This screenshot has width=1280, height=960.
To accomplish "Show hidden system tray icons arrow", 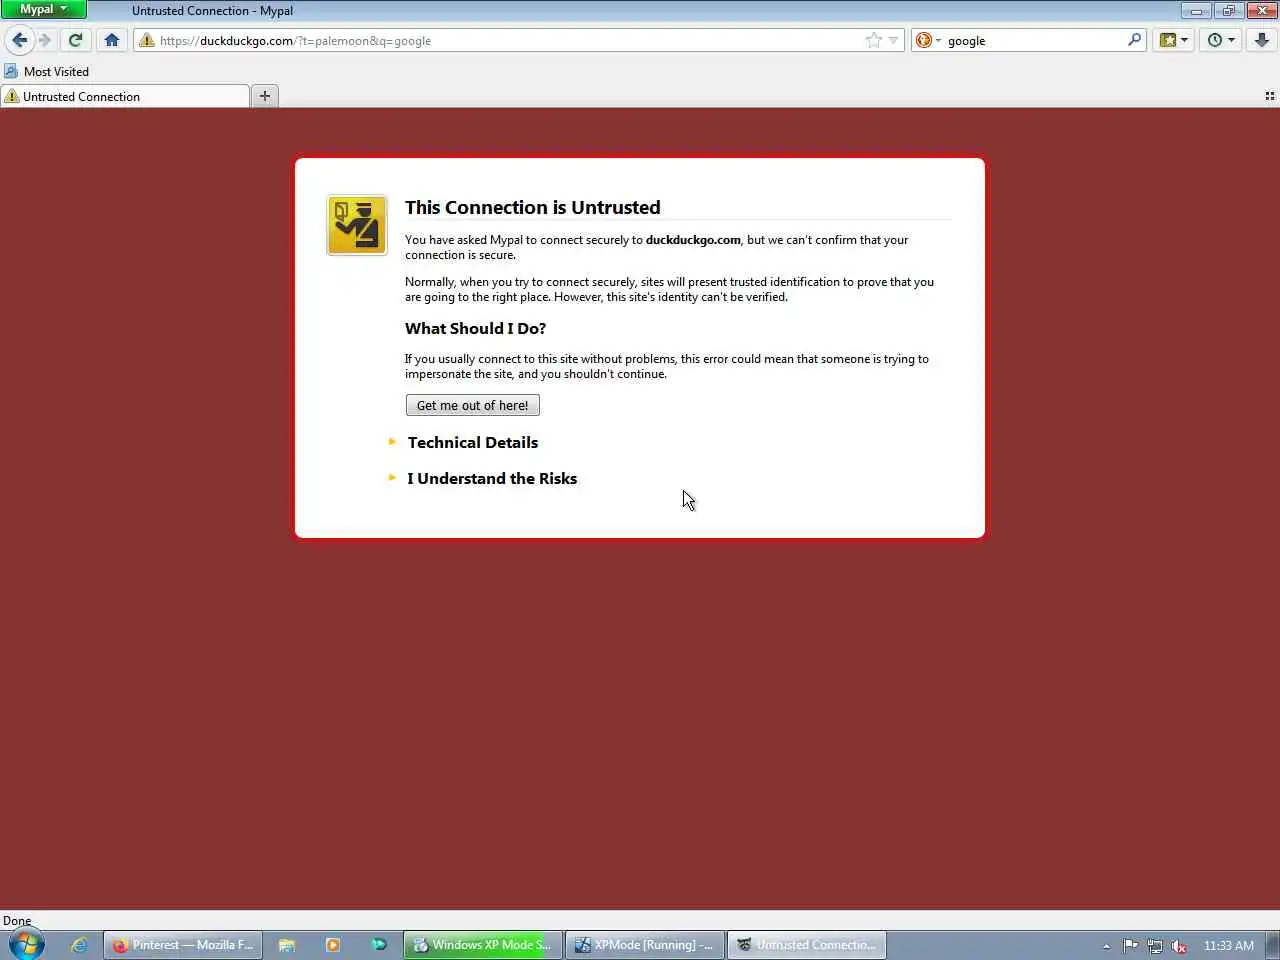I will pos(1106,946).
